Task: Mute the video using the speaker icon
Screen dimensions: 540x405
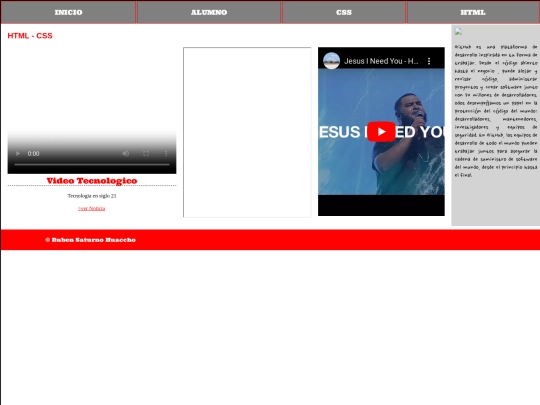Action: click(126, 154)
